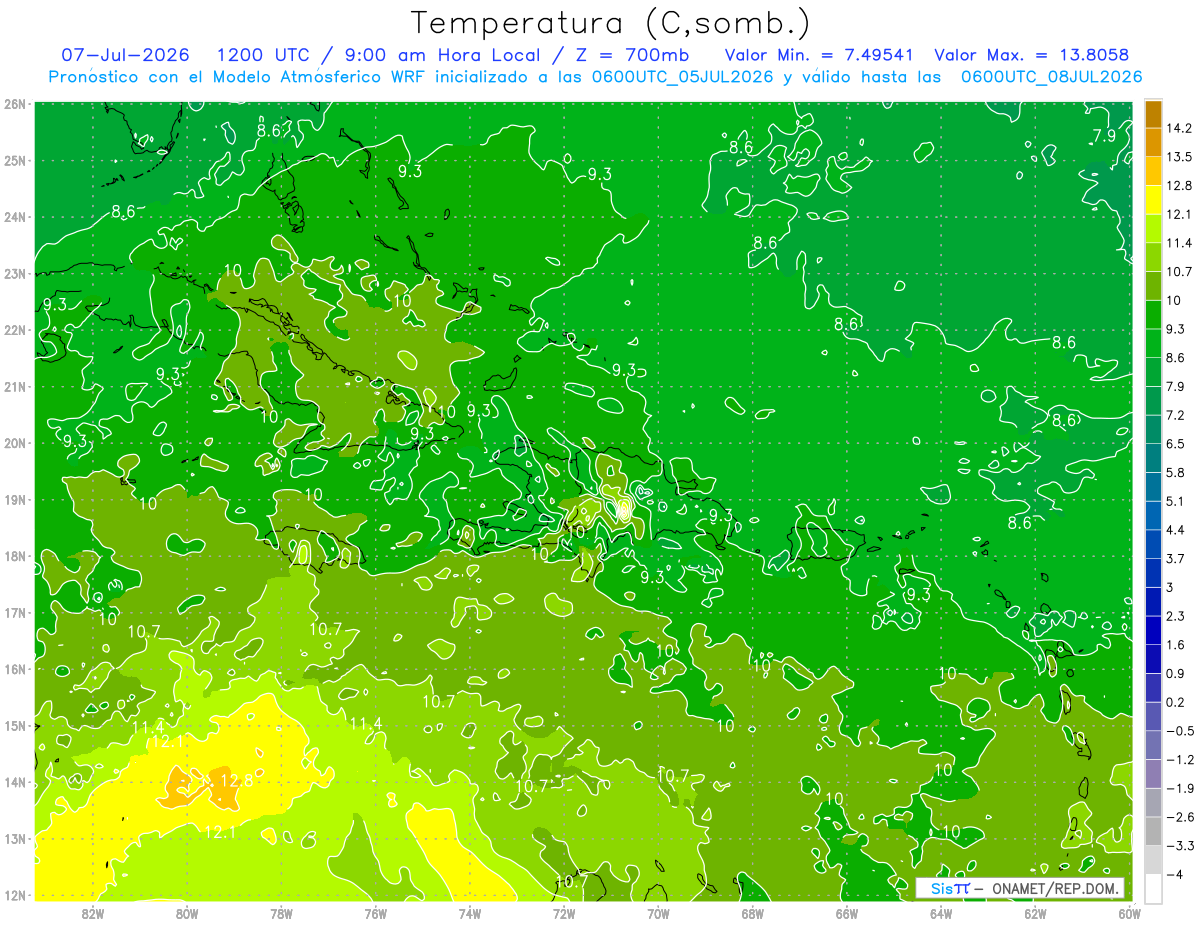Click valid-until time '0600UTC_08JUL2026'
This screenshot has width=1200, height=927.
click(1051, 76)
